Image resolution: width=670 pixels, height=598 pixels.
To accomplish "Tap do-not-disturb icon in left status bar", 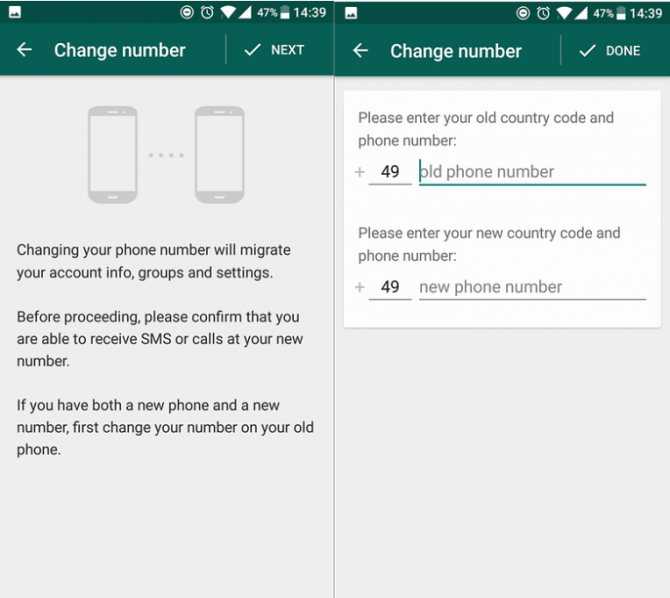I will click(187, 12).
